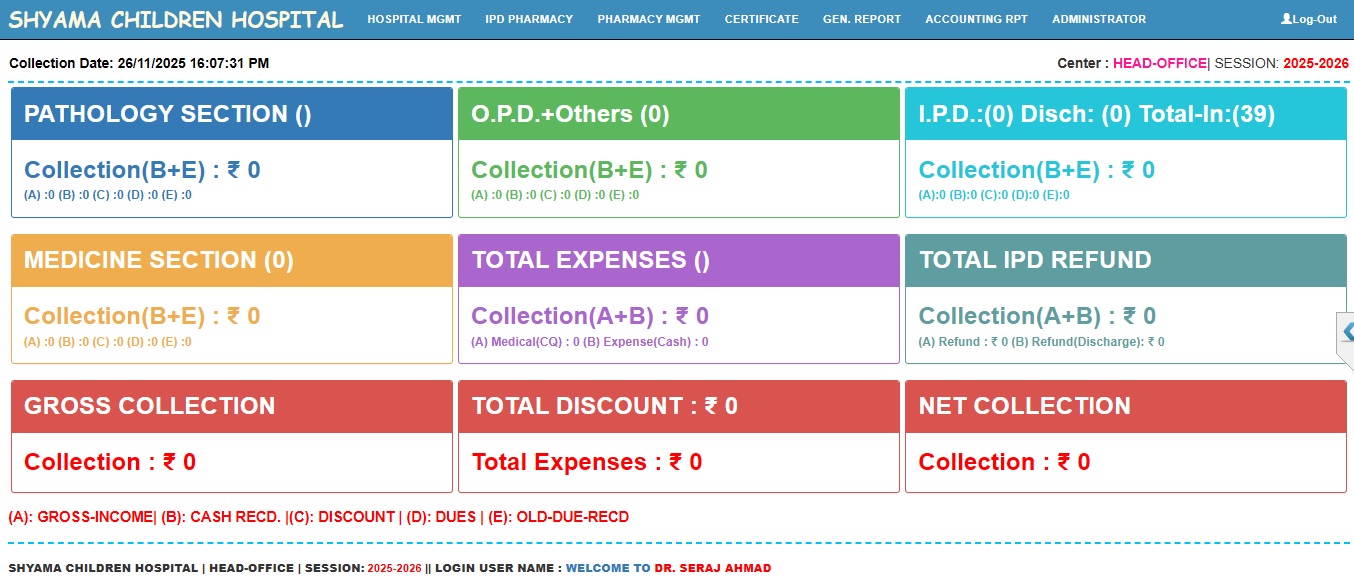Click the TOTAL DISCOUNT panel header
Image resolution: width=1354 pixels, height=585 pixels.
679,406
